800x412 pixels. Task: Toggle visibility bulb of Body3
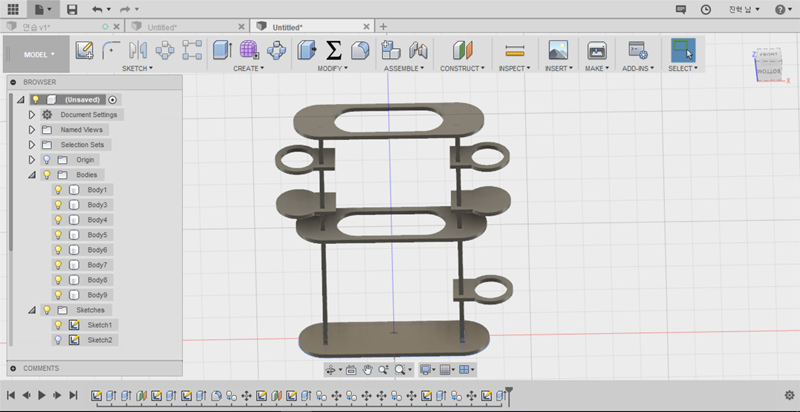(58, 205)
